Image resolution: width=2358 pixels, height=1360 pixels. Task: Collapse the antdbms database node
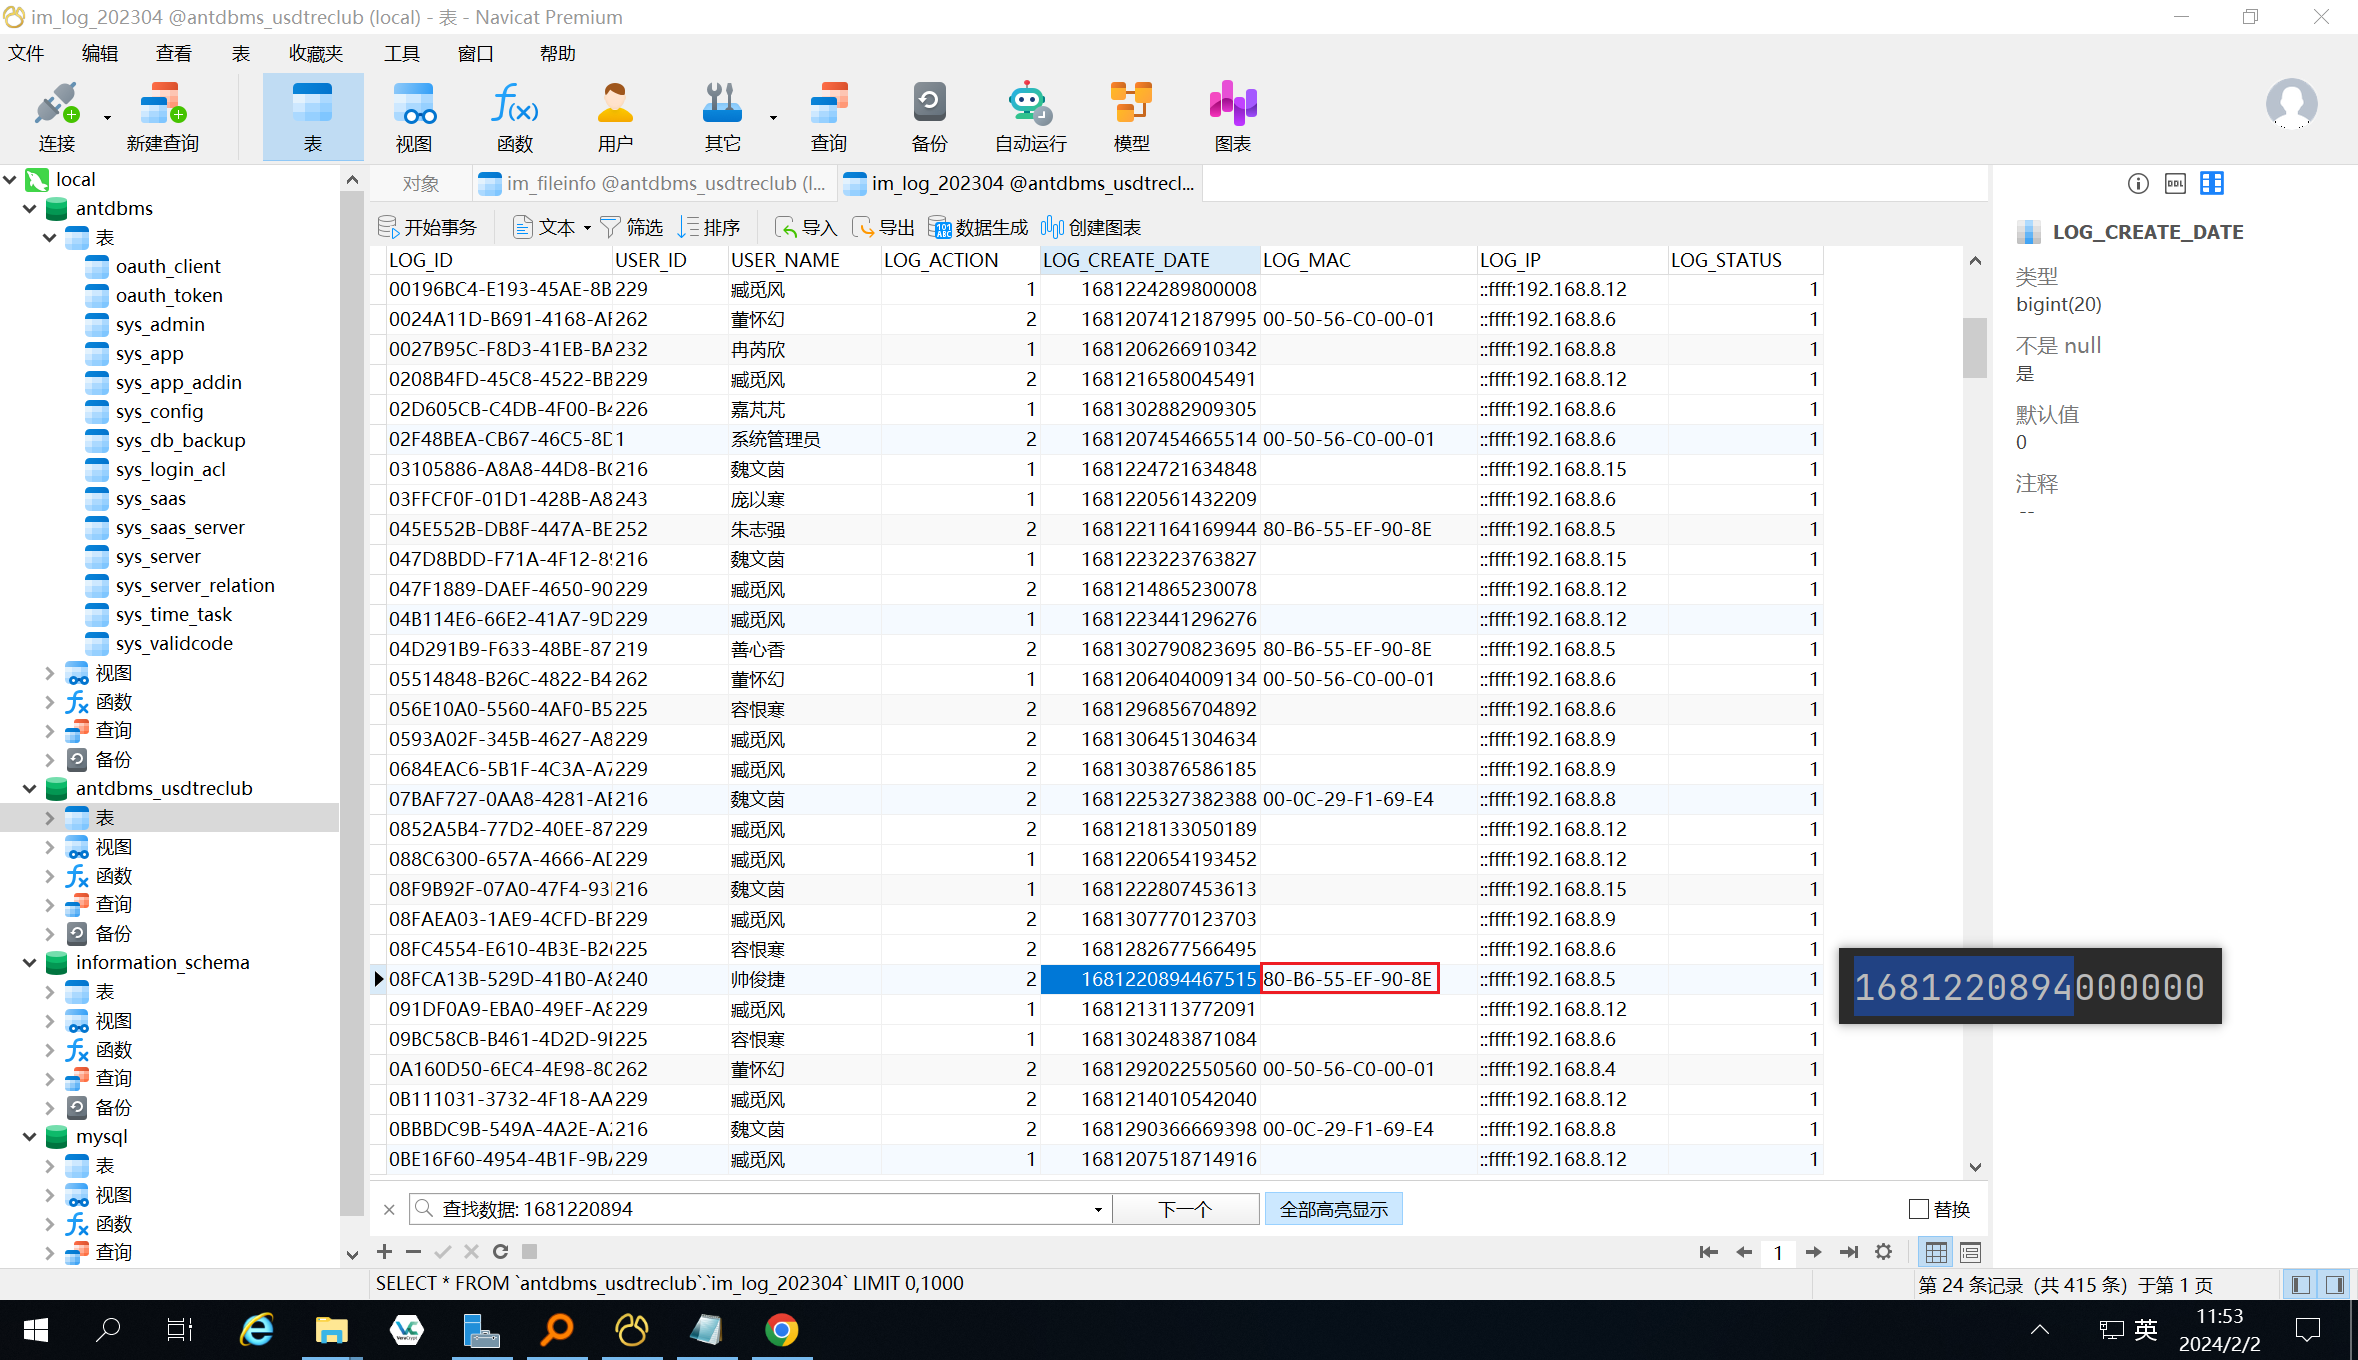pos(30,208)
